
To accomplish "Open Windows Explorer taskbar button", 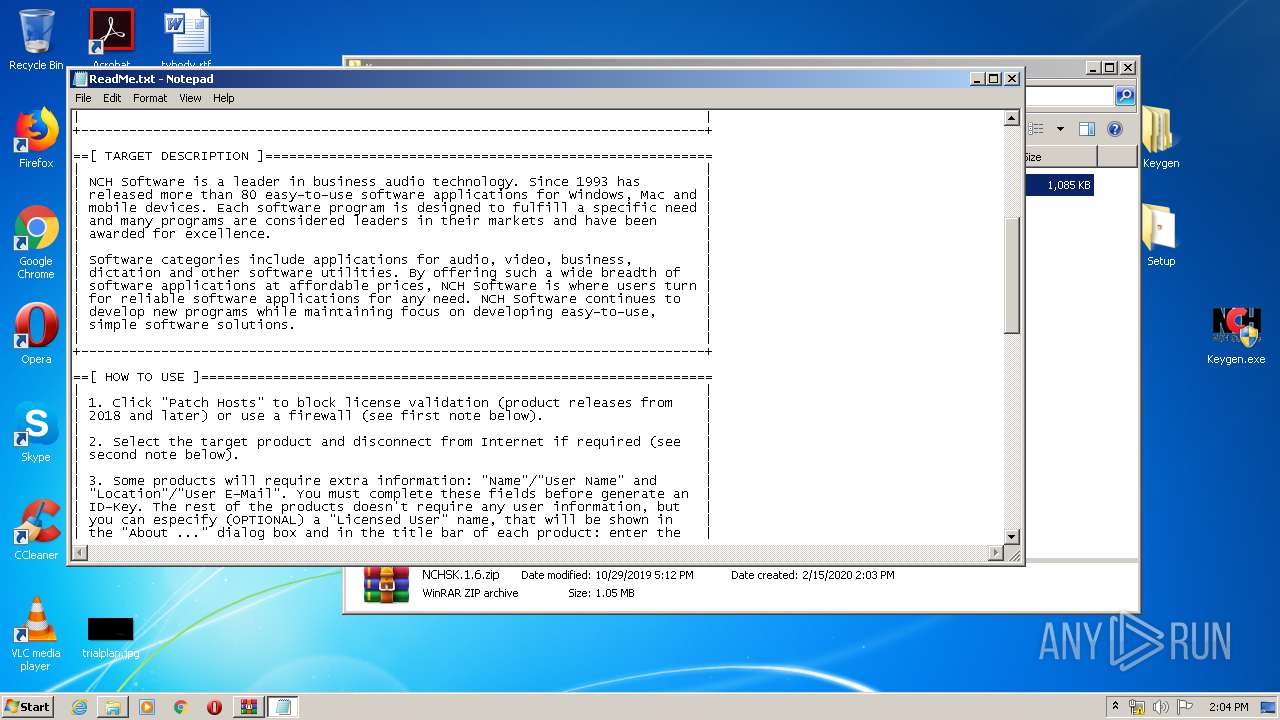I will click(113, 707).
